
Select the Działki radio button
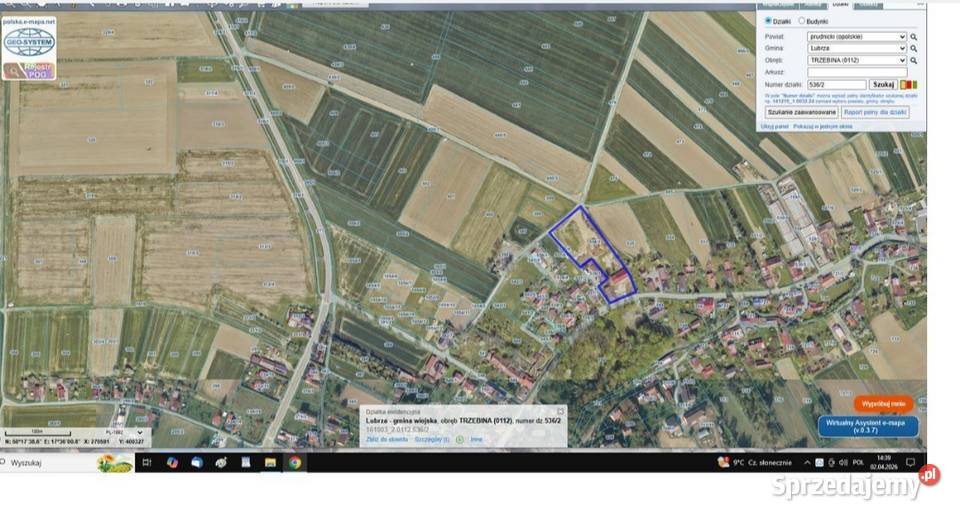(x=768, y=21)
